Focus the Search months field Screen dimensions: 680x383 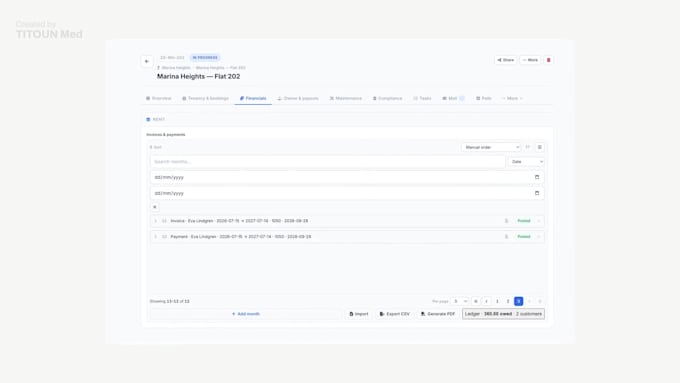click(328, 162)
